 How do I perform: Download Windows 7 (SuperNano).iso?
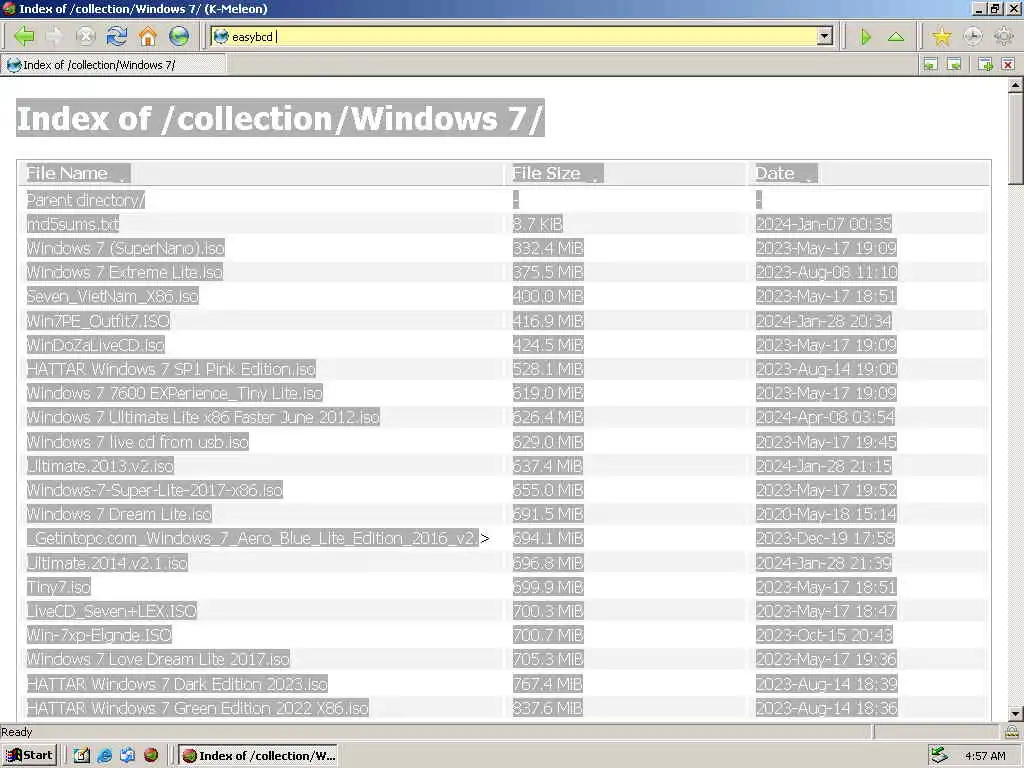pyautogui.click(x=125, y=248)
